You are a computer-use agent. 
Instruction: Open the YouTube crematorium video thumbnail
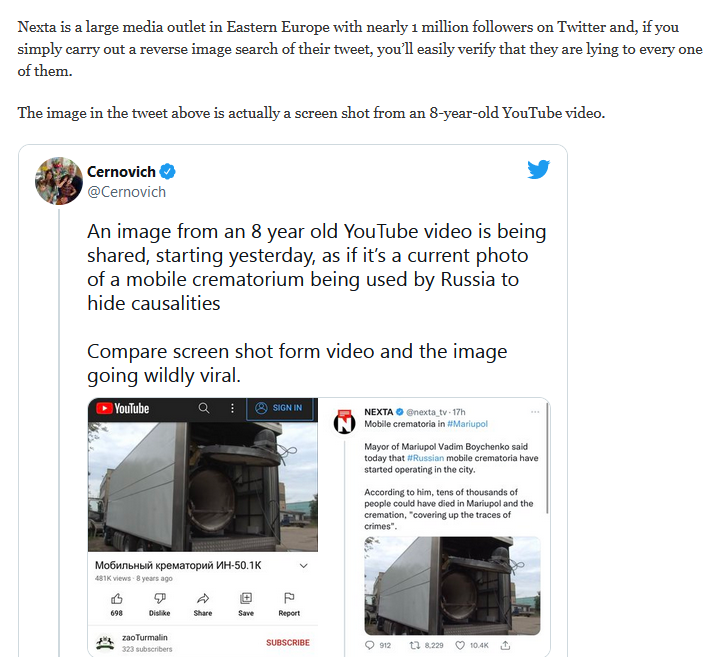point(203,487)
